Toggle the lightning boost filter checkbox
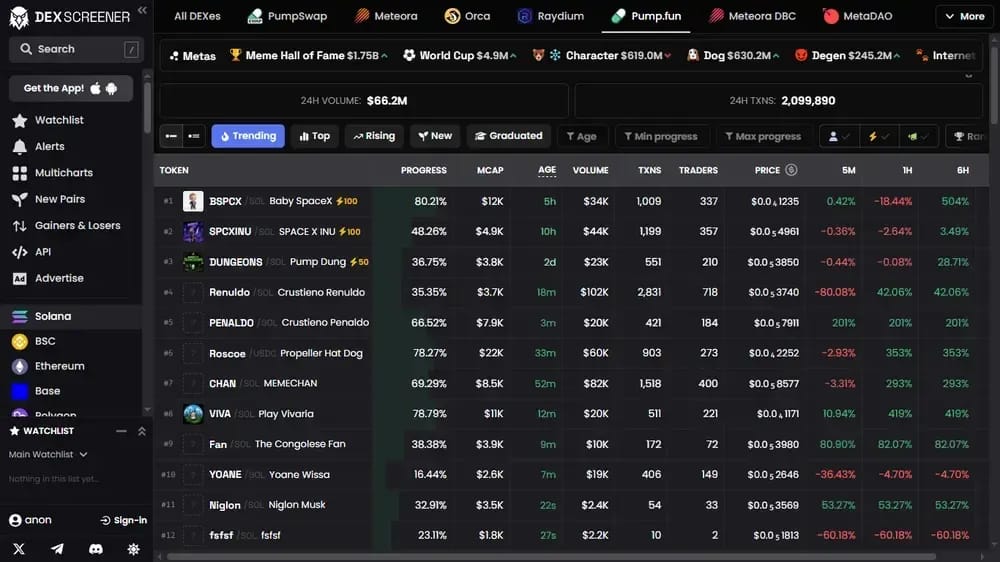This screenshot has width=1000, height=562. 879,136
